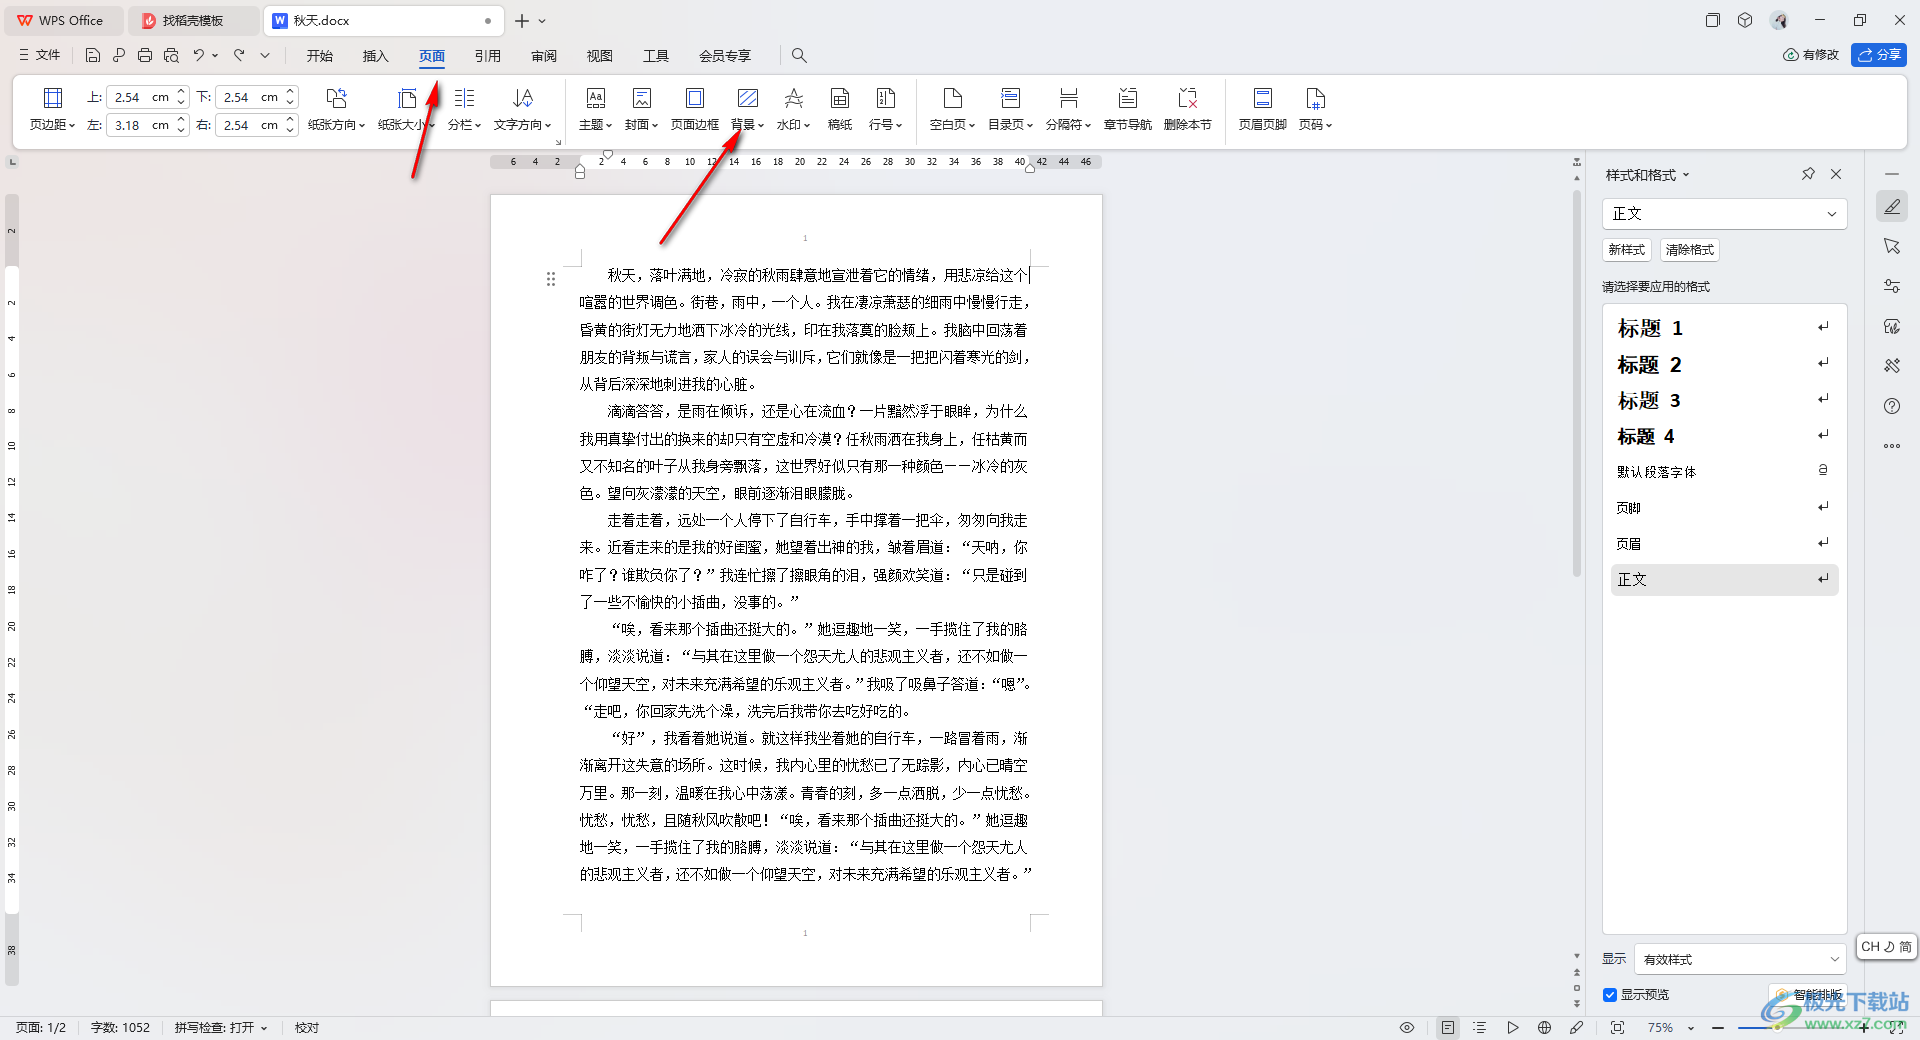
Task: Expand the spell check (拼写检查) dropdown
Action: tap(265, 1027)
